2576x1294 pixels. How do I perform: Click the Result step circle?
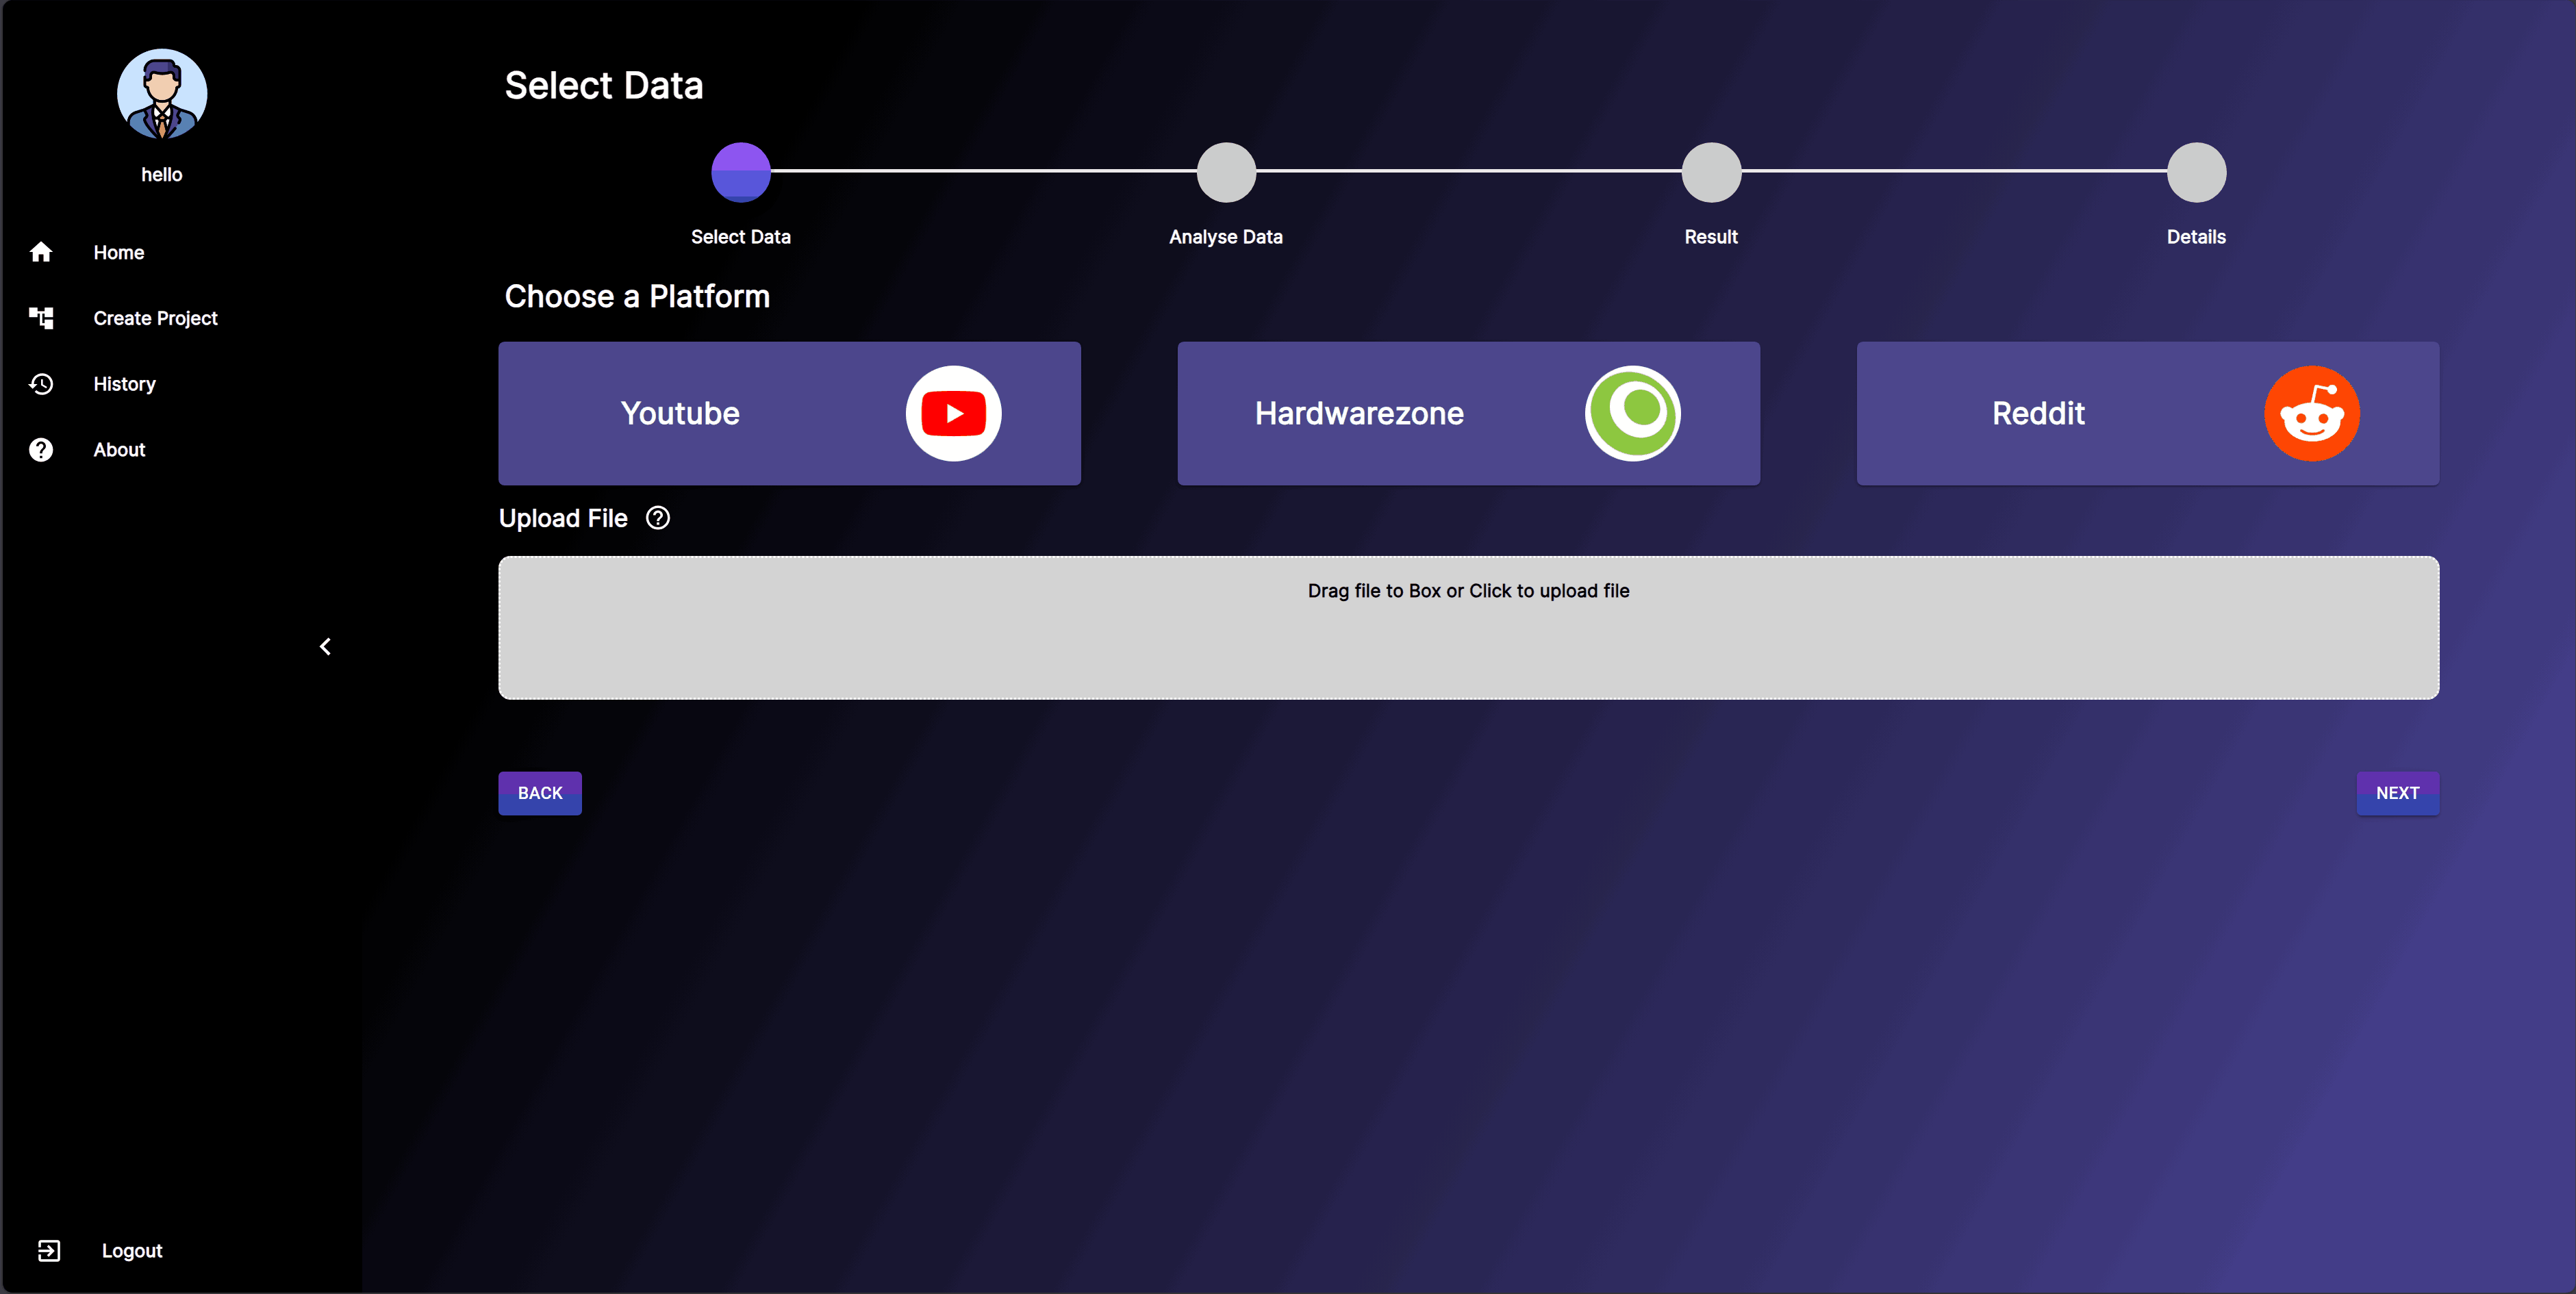click(1711, 172)
